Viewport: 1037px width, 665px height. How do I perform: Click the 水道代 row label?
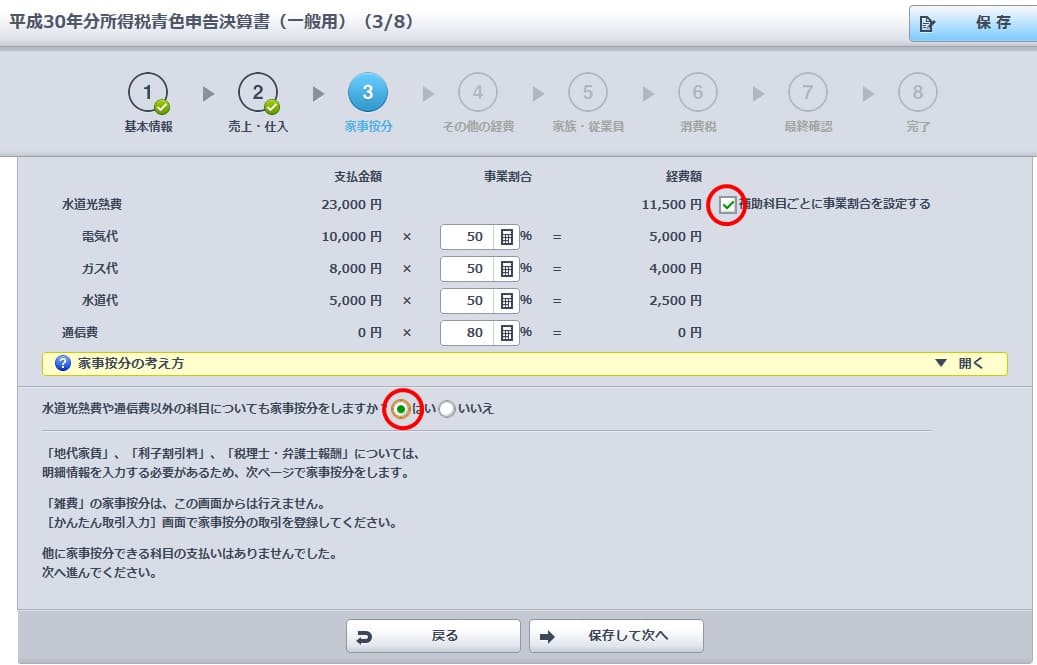point(100,300)
